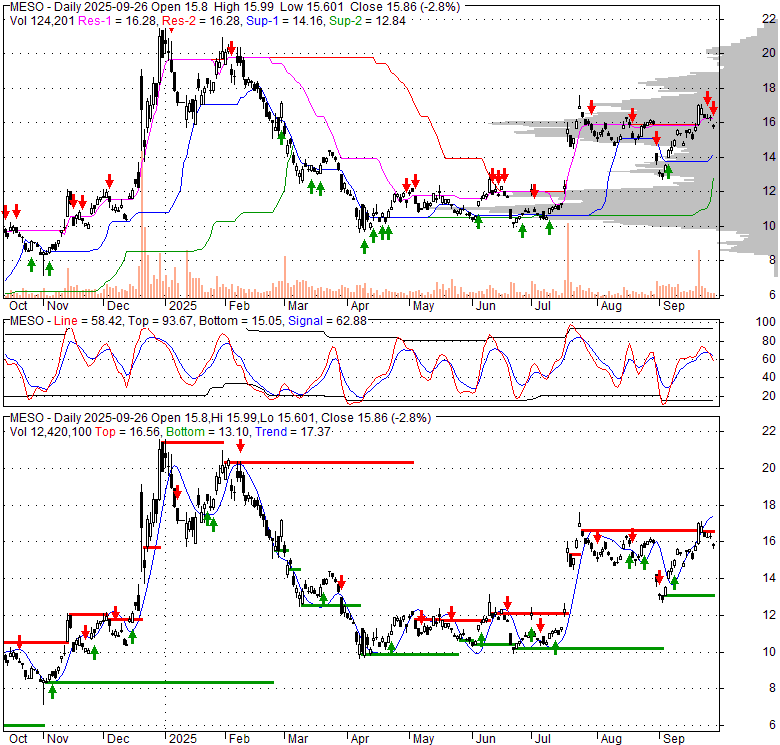Click Top = 16.56 in bottom chart
This screenshot has height=745, width=780.
128,432
